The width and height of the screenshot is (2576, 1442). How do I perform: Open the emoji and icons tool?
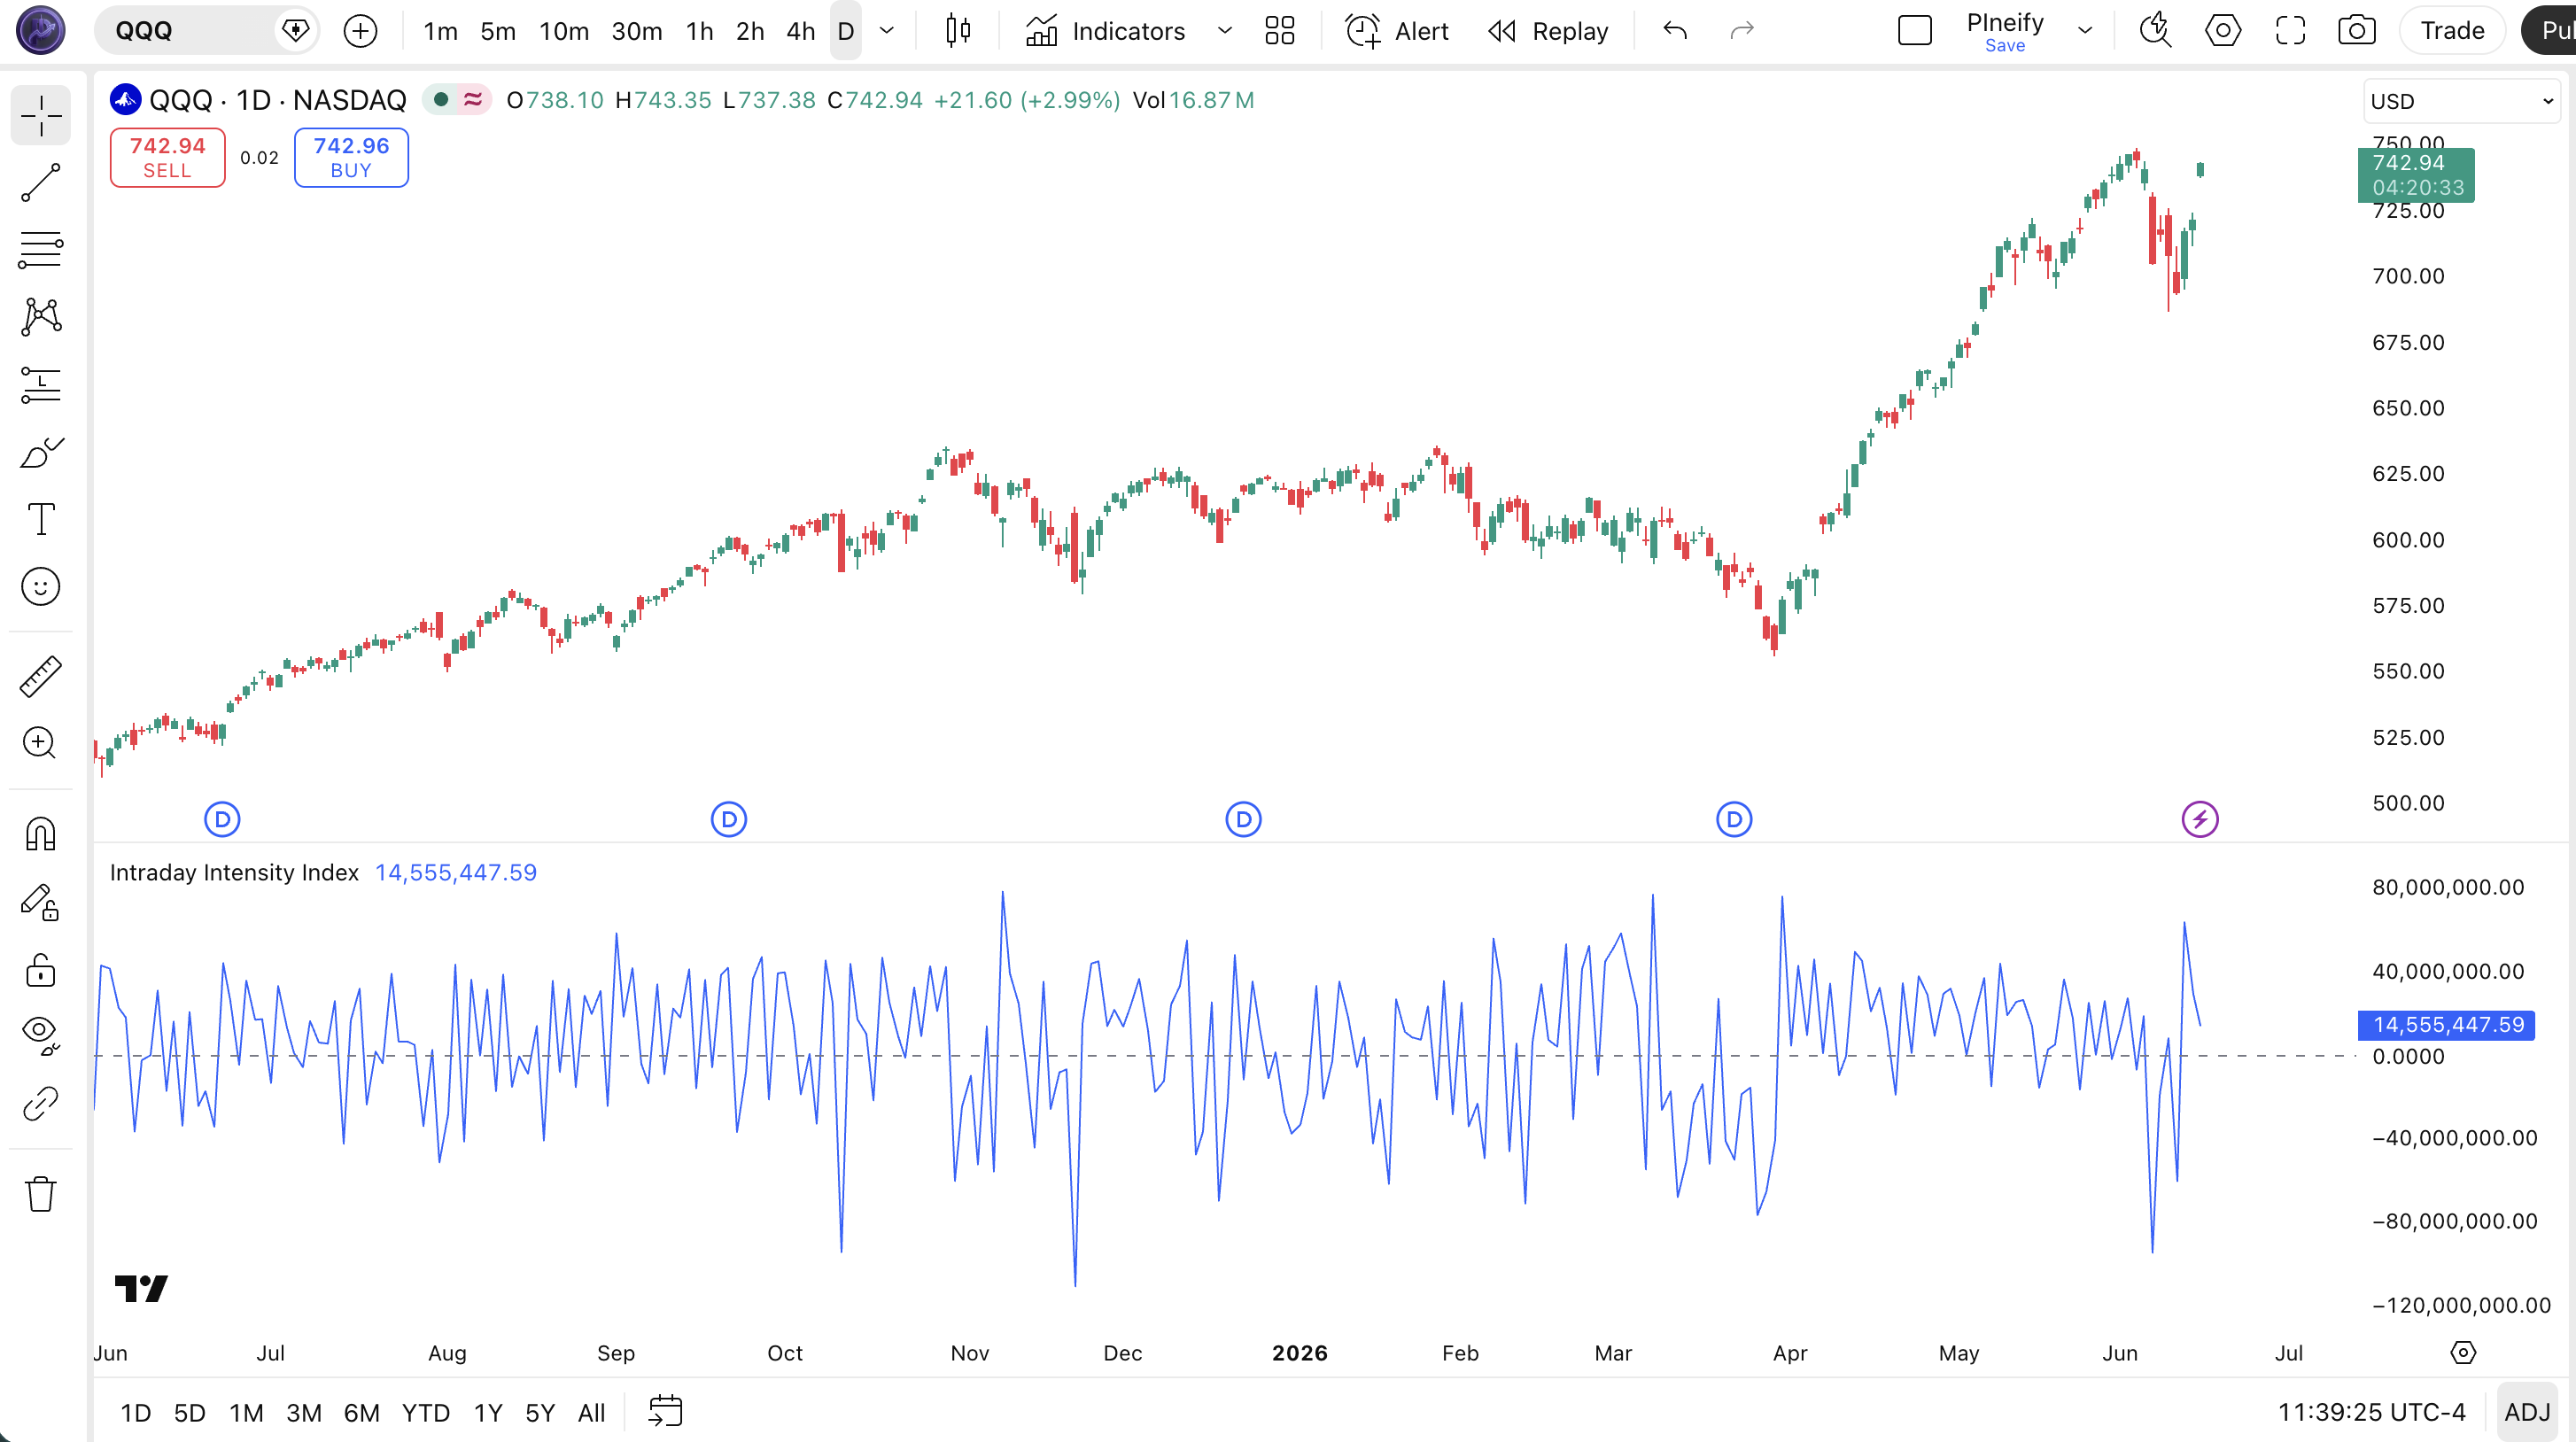point(41,587)
